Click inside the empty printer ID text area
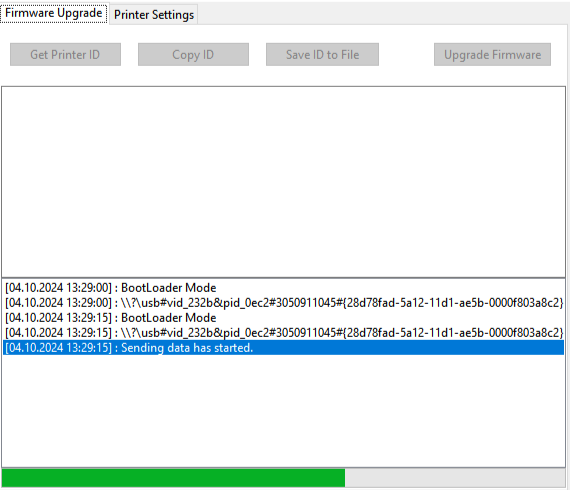The height and width of the screenshot is (490, 570). pos(284,182)
